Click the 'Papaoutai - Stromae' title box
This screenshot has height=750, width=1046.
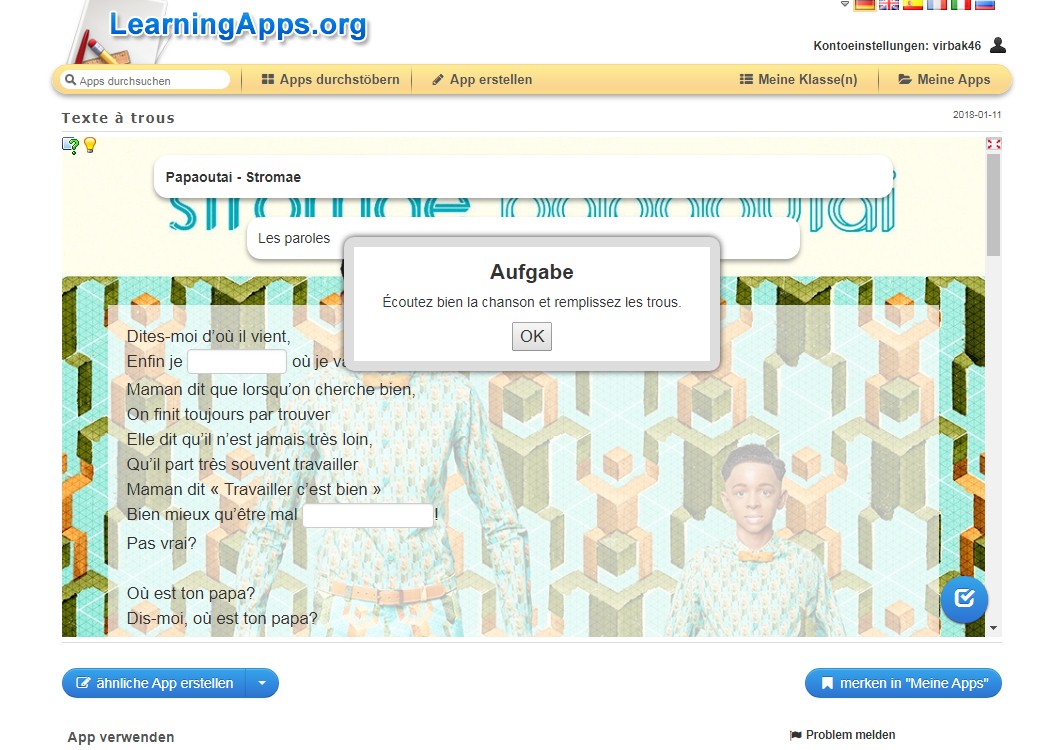[523, 177]
